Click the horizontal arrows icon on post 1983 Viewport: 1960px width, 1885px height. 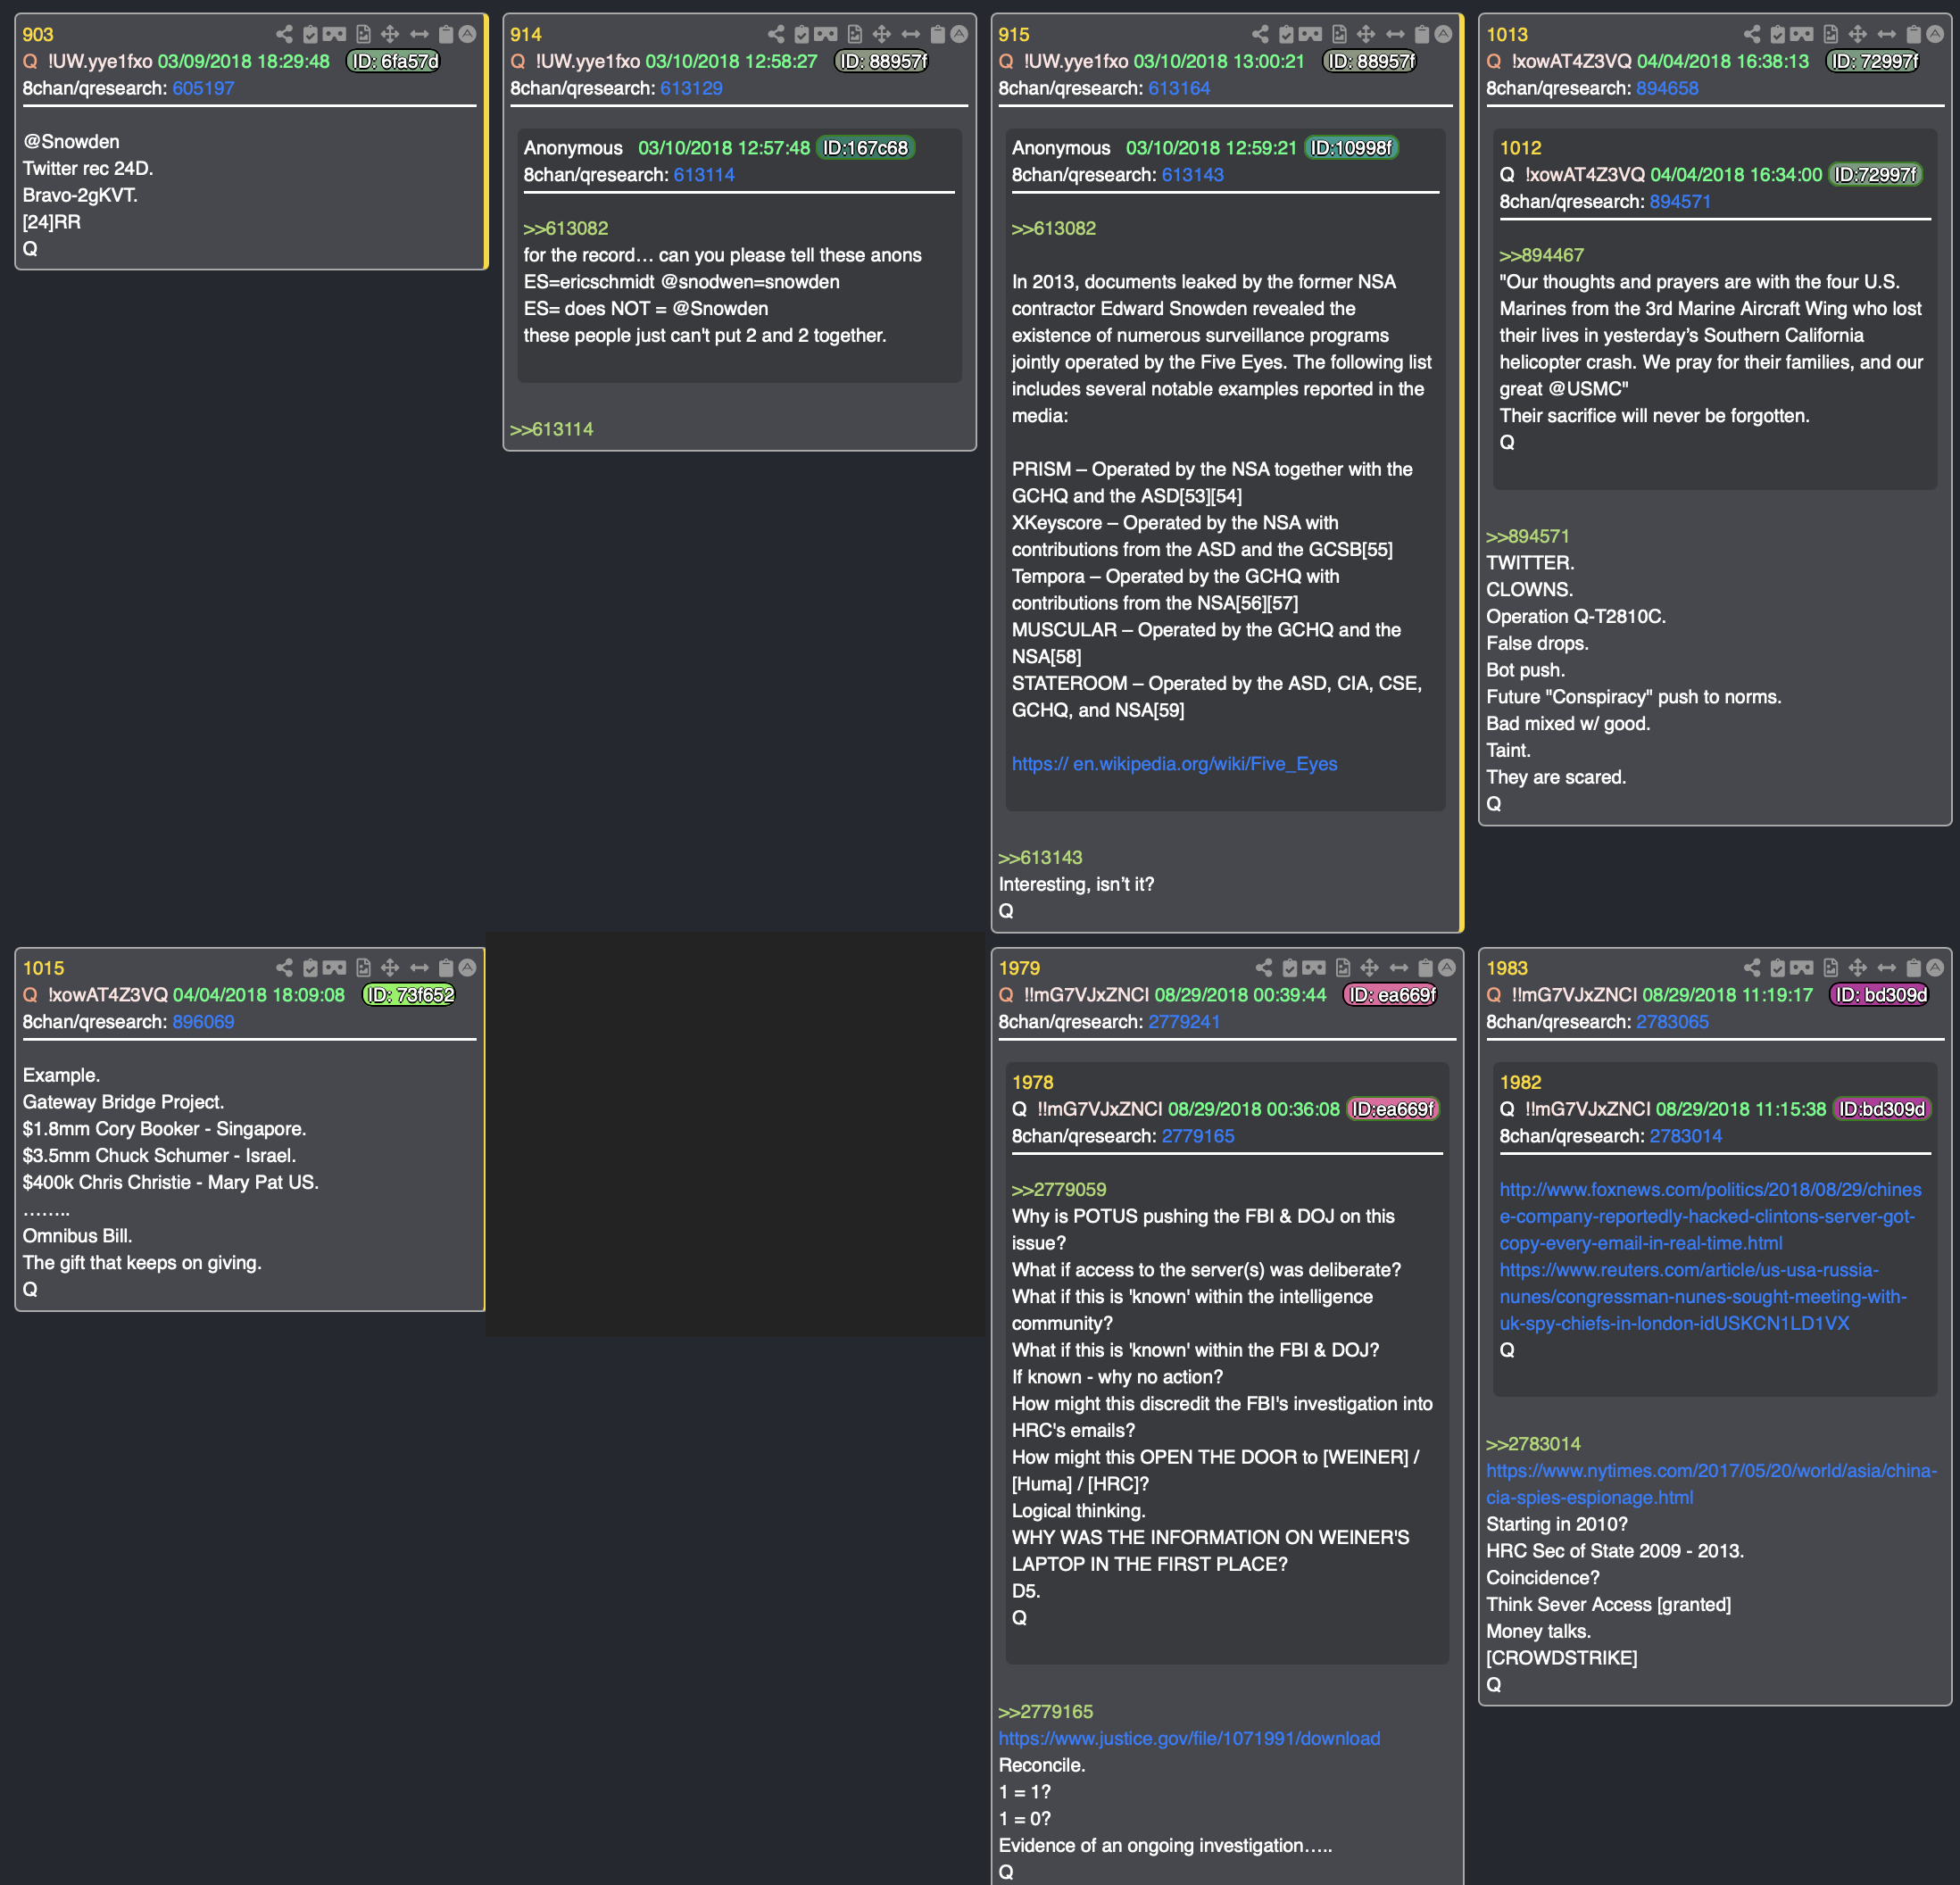point(1886,968)
